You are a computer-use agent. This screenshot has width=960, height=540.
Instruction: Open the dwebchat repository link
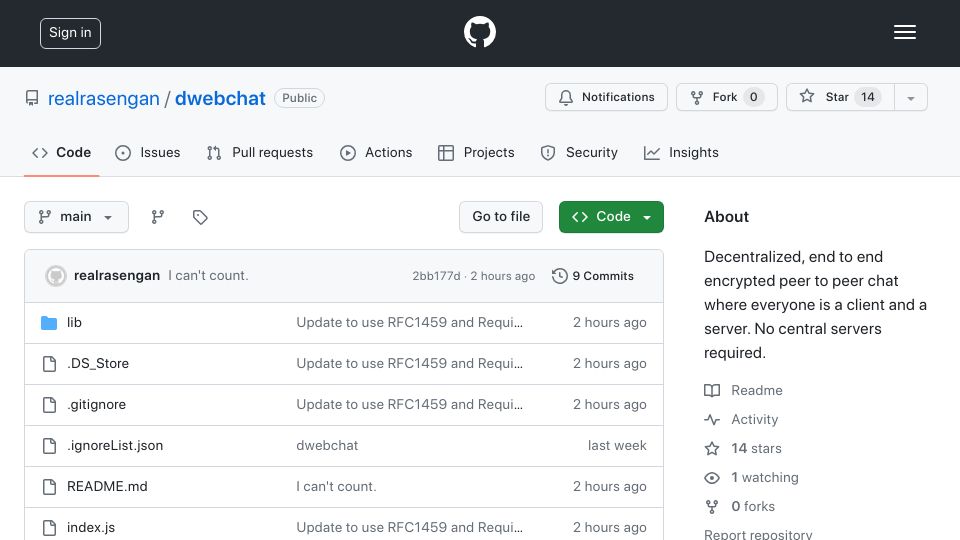220,98
